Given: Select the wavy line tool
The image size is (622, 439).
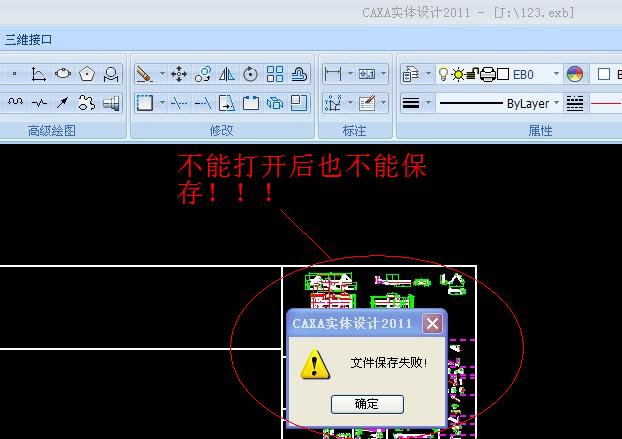Looking at the screenshot, I should tap(15, 102).
